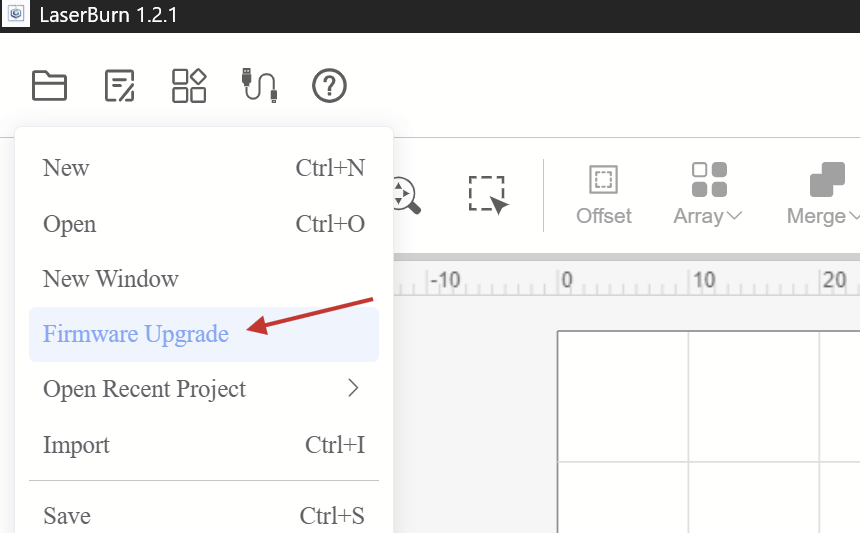Select Firmware Upgrade menu item
860x533 pixels.
pyautogui.click(x=136, y=334)
